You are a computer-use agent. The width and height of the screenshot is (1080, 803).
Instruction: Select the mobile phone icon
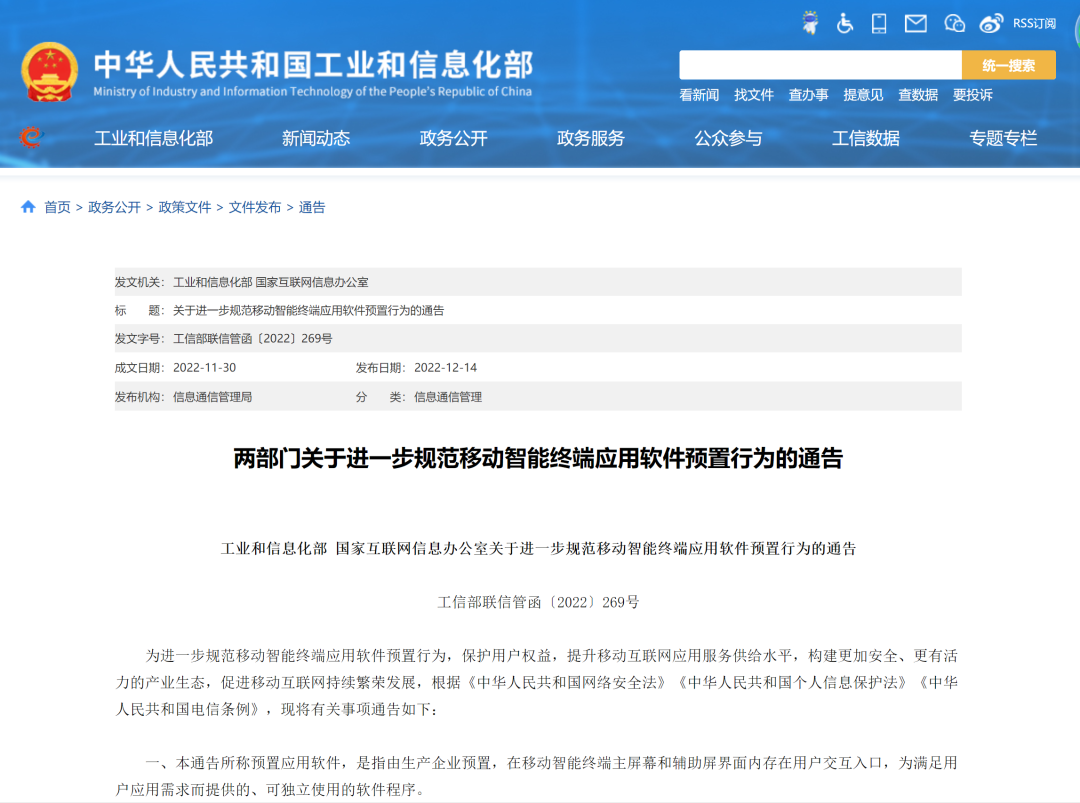point(878,22)
